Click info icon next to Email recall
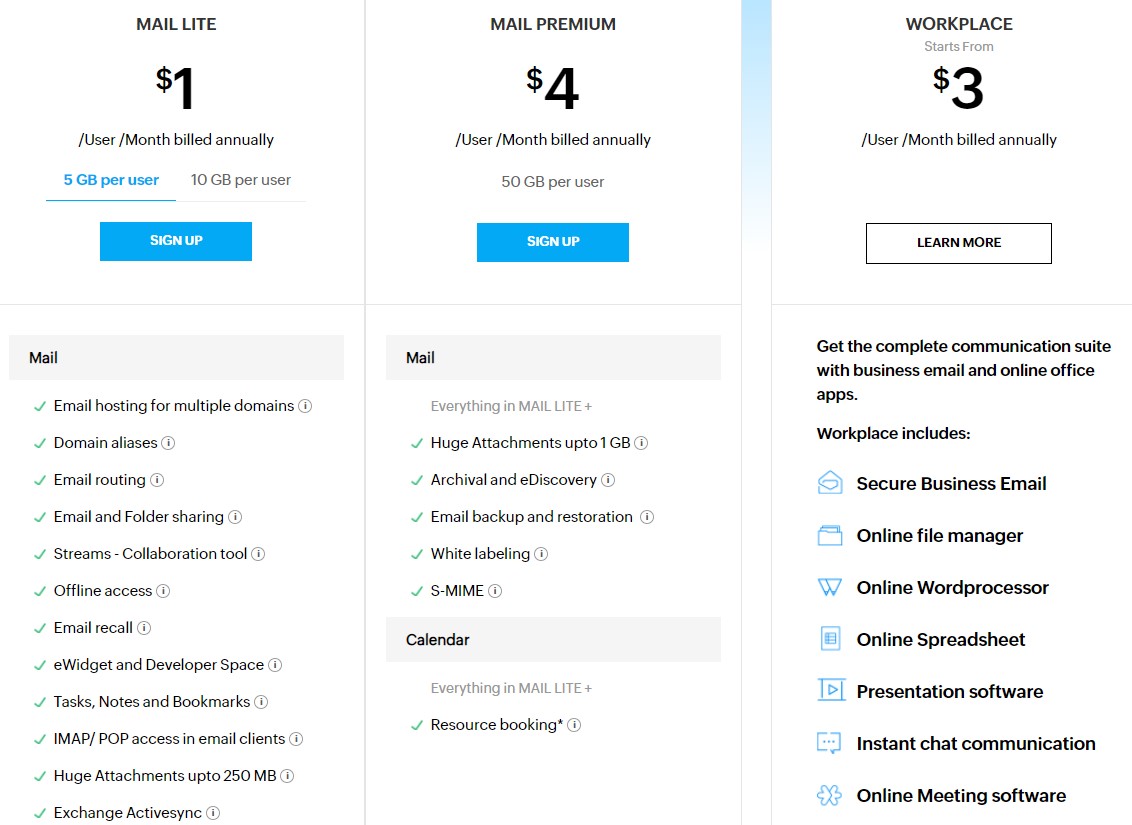The width and height of the screenshot is (1132, 825). (x=144, y=628)
